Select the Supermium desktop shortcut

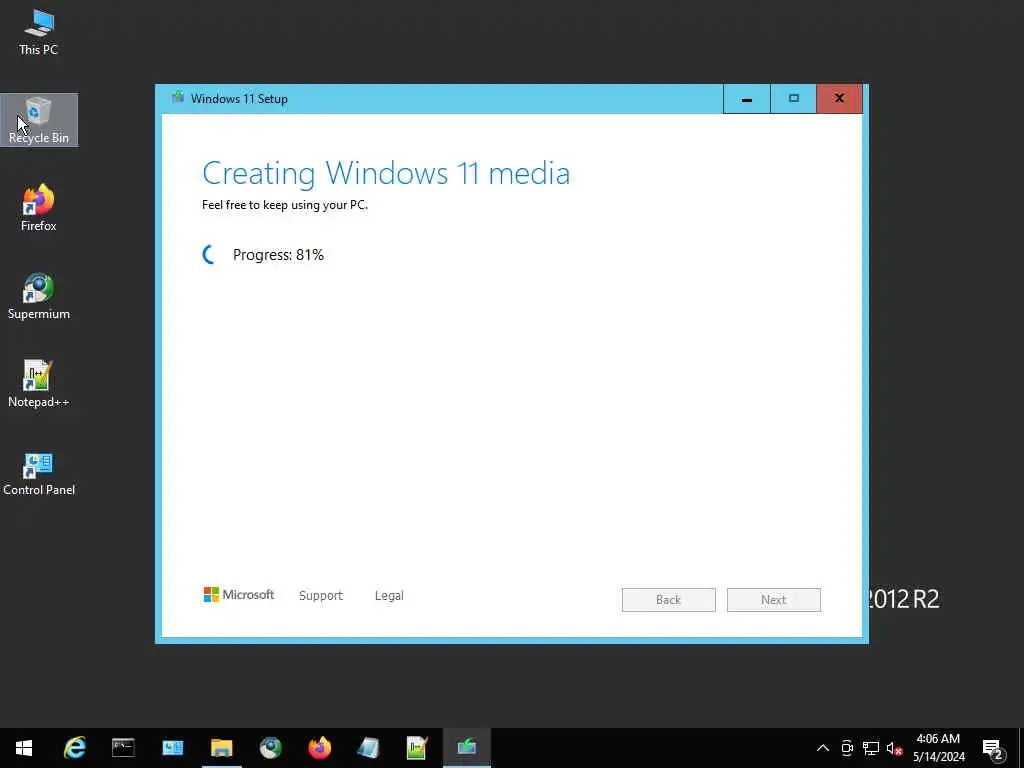pos(39,296)
